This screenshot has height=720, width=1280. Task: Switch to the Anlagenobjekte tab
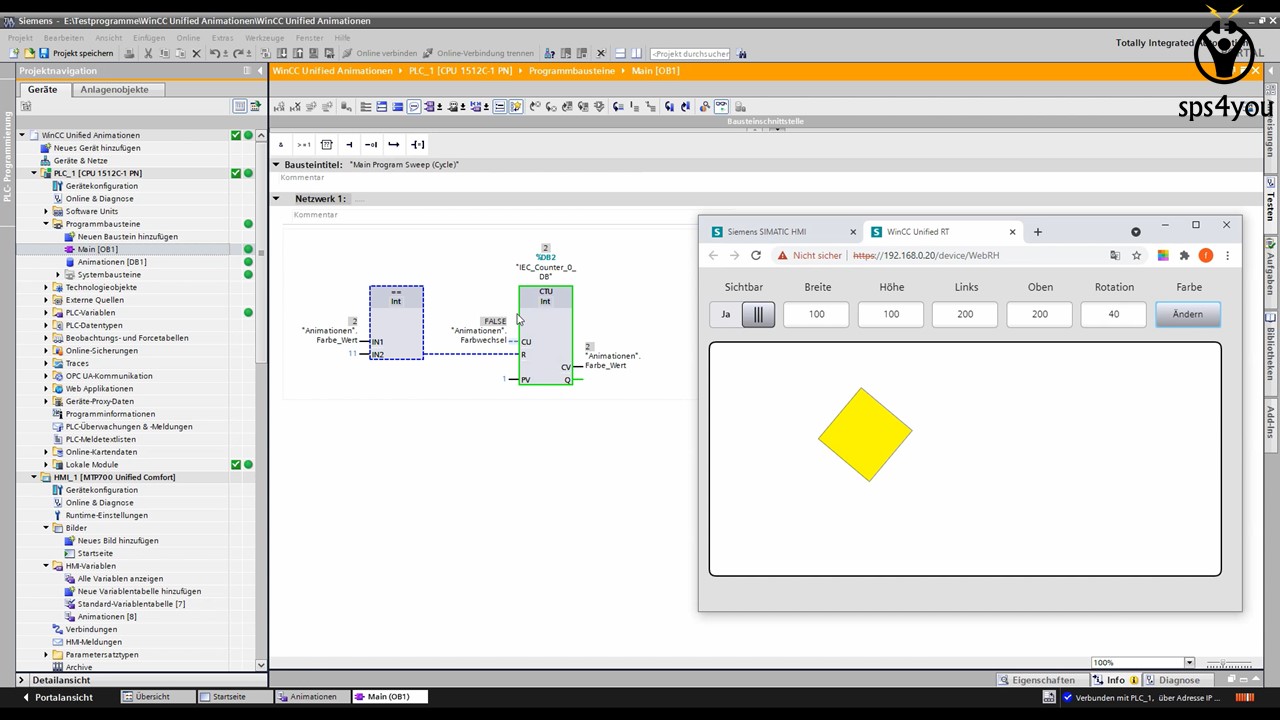pos(114,89)
